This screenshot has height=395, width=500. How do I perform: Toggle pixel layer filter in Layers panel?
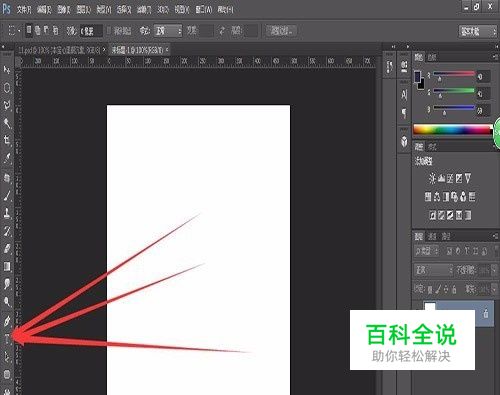click(x=449, y=251)
